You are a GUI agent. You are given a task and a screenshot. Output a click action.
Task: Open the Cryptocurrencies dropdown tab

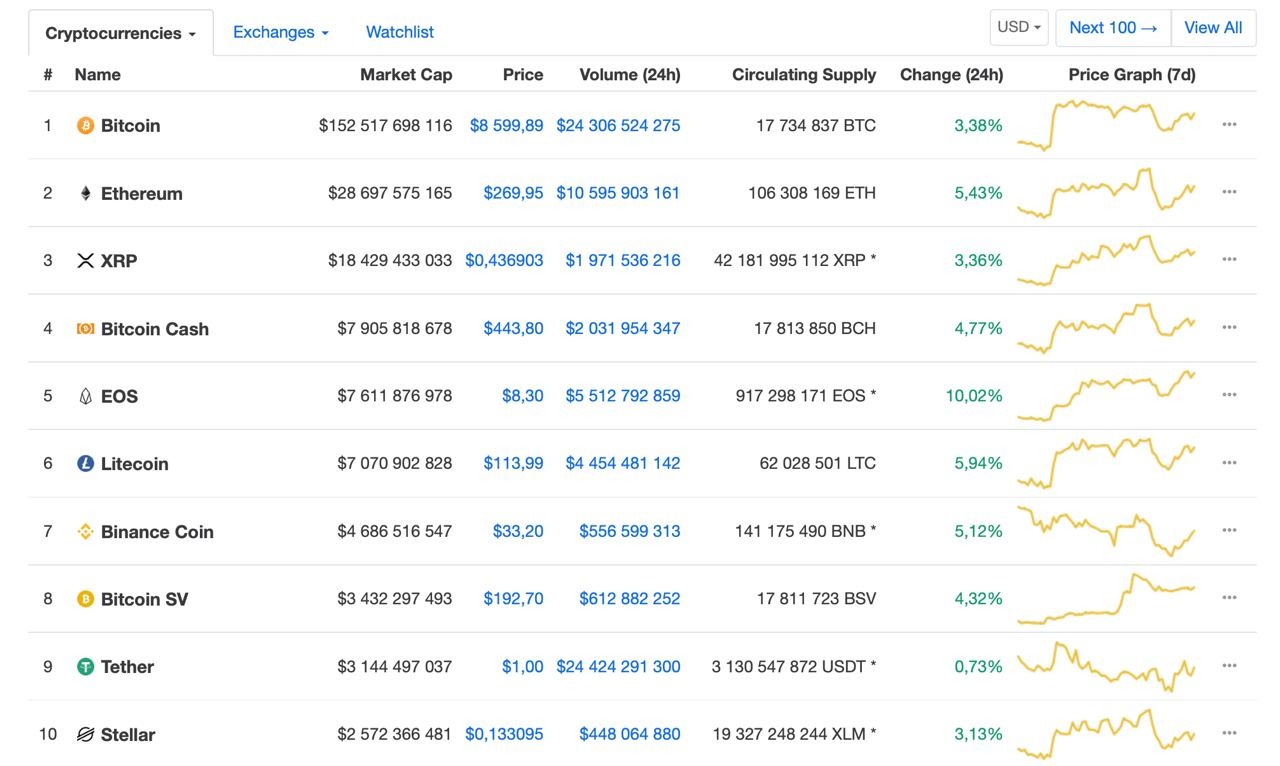[x=120, y=34]
